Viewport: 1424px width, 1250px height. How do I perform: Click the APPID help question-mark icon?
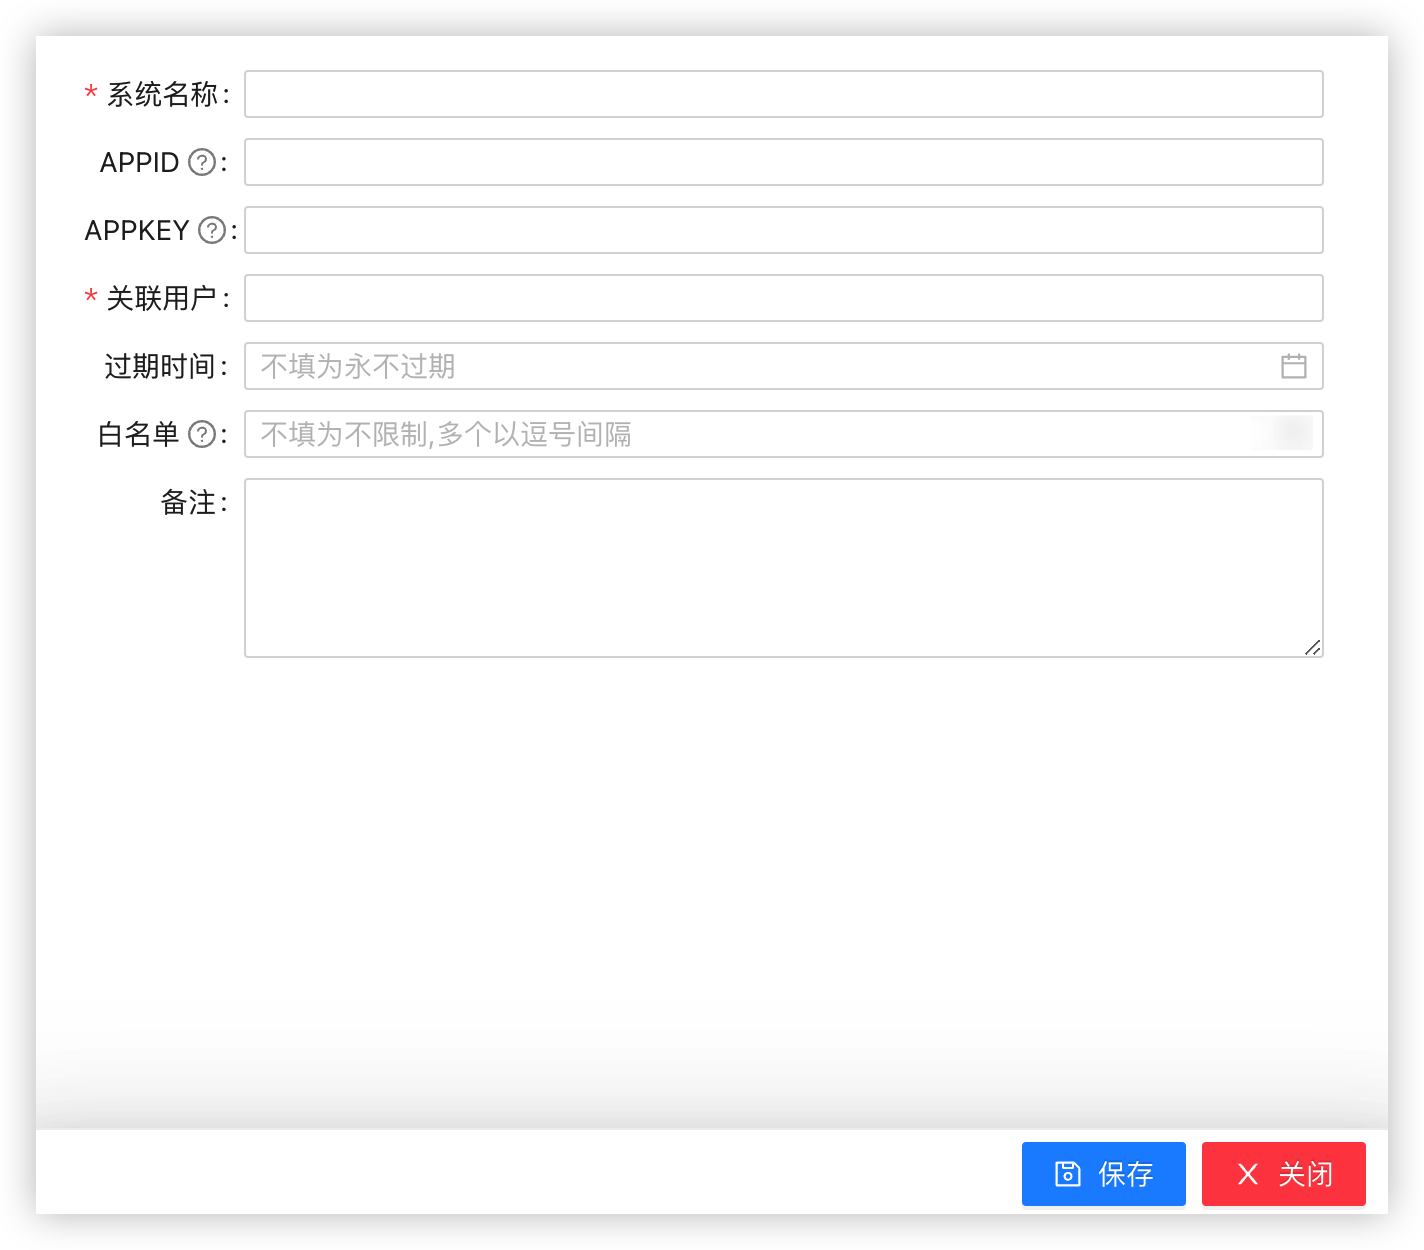pyautogui.click(x=202, y=162)
